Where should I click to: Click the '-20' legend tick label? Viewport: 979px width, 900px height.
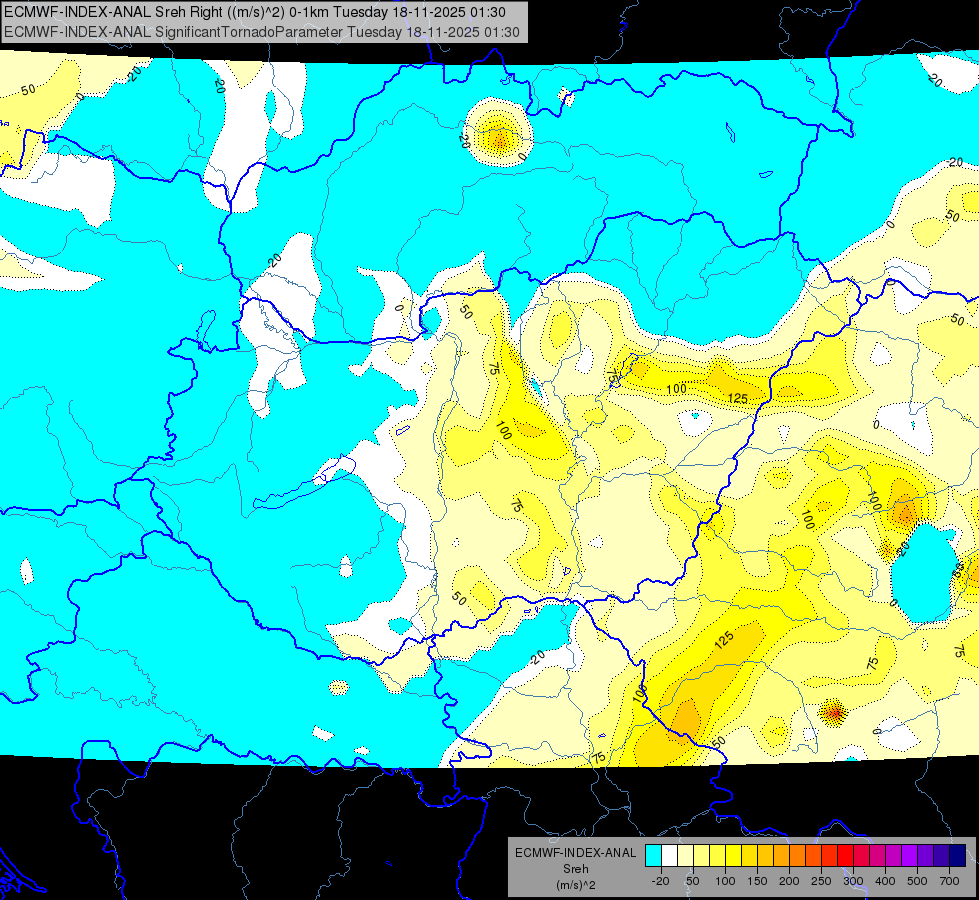[x=660, y=881]
